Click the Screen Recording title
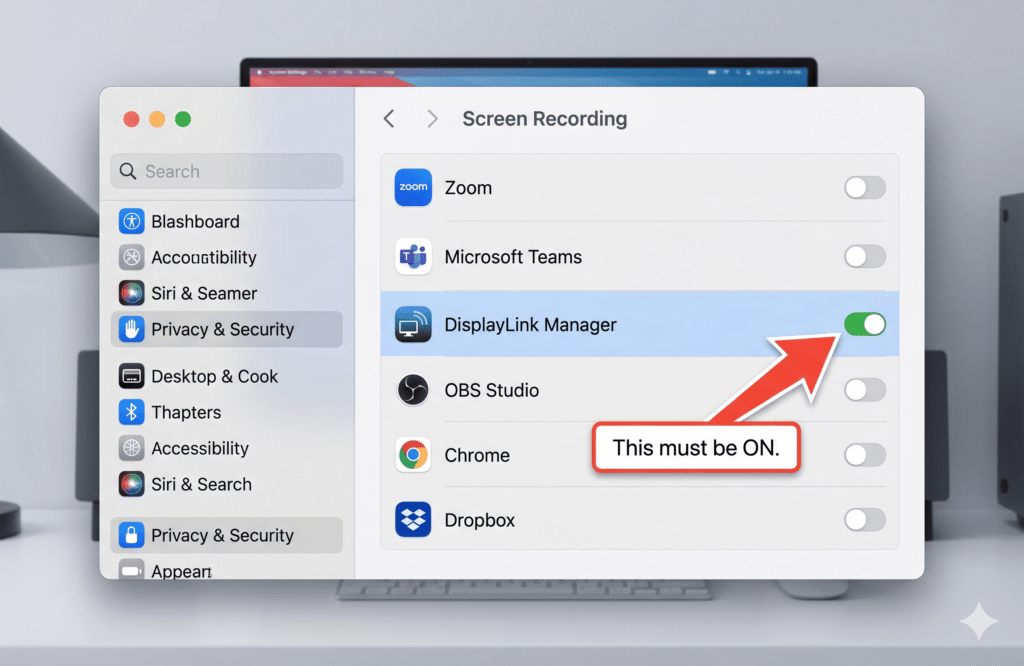This screenshot has width=1024, height=666. tap(545, 119)
